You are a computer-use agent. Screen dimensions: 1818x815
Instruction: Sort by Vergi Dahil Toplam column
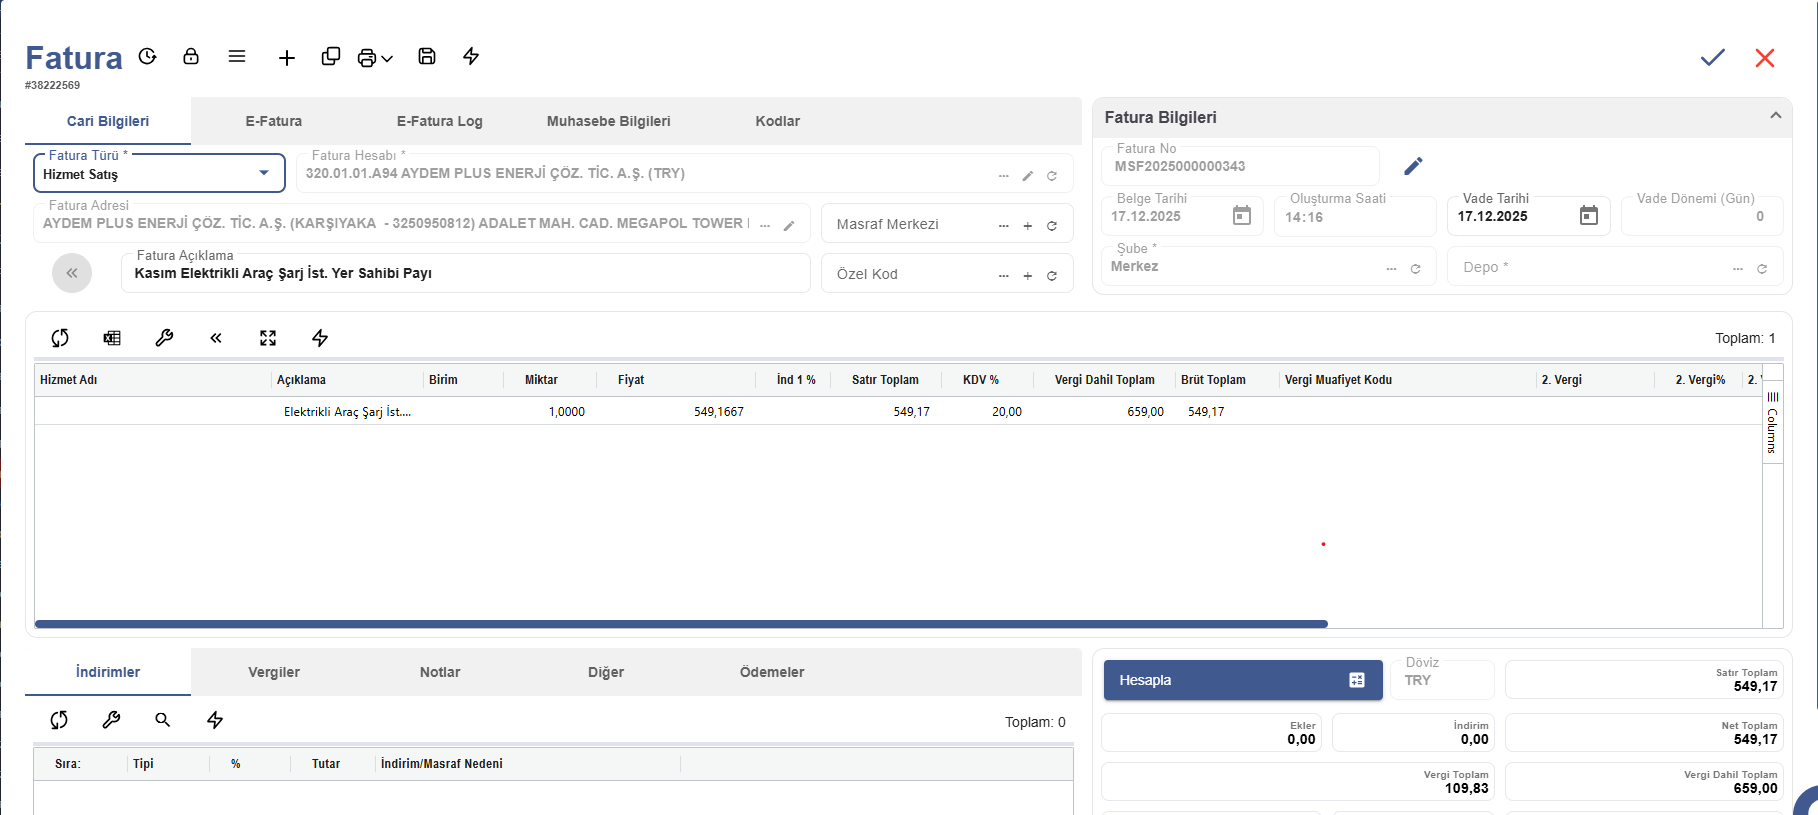pos(1105,380)
